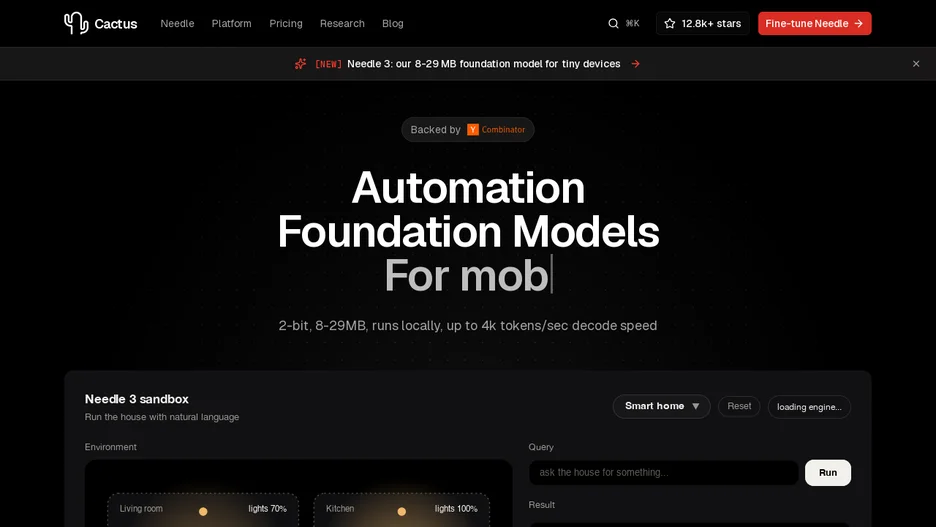Viewport: 936px width, 527px height.
Task: Click the ⌘K search shortcut hint
Action: pos(632,23)
